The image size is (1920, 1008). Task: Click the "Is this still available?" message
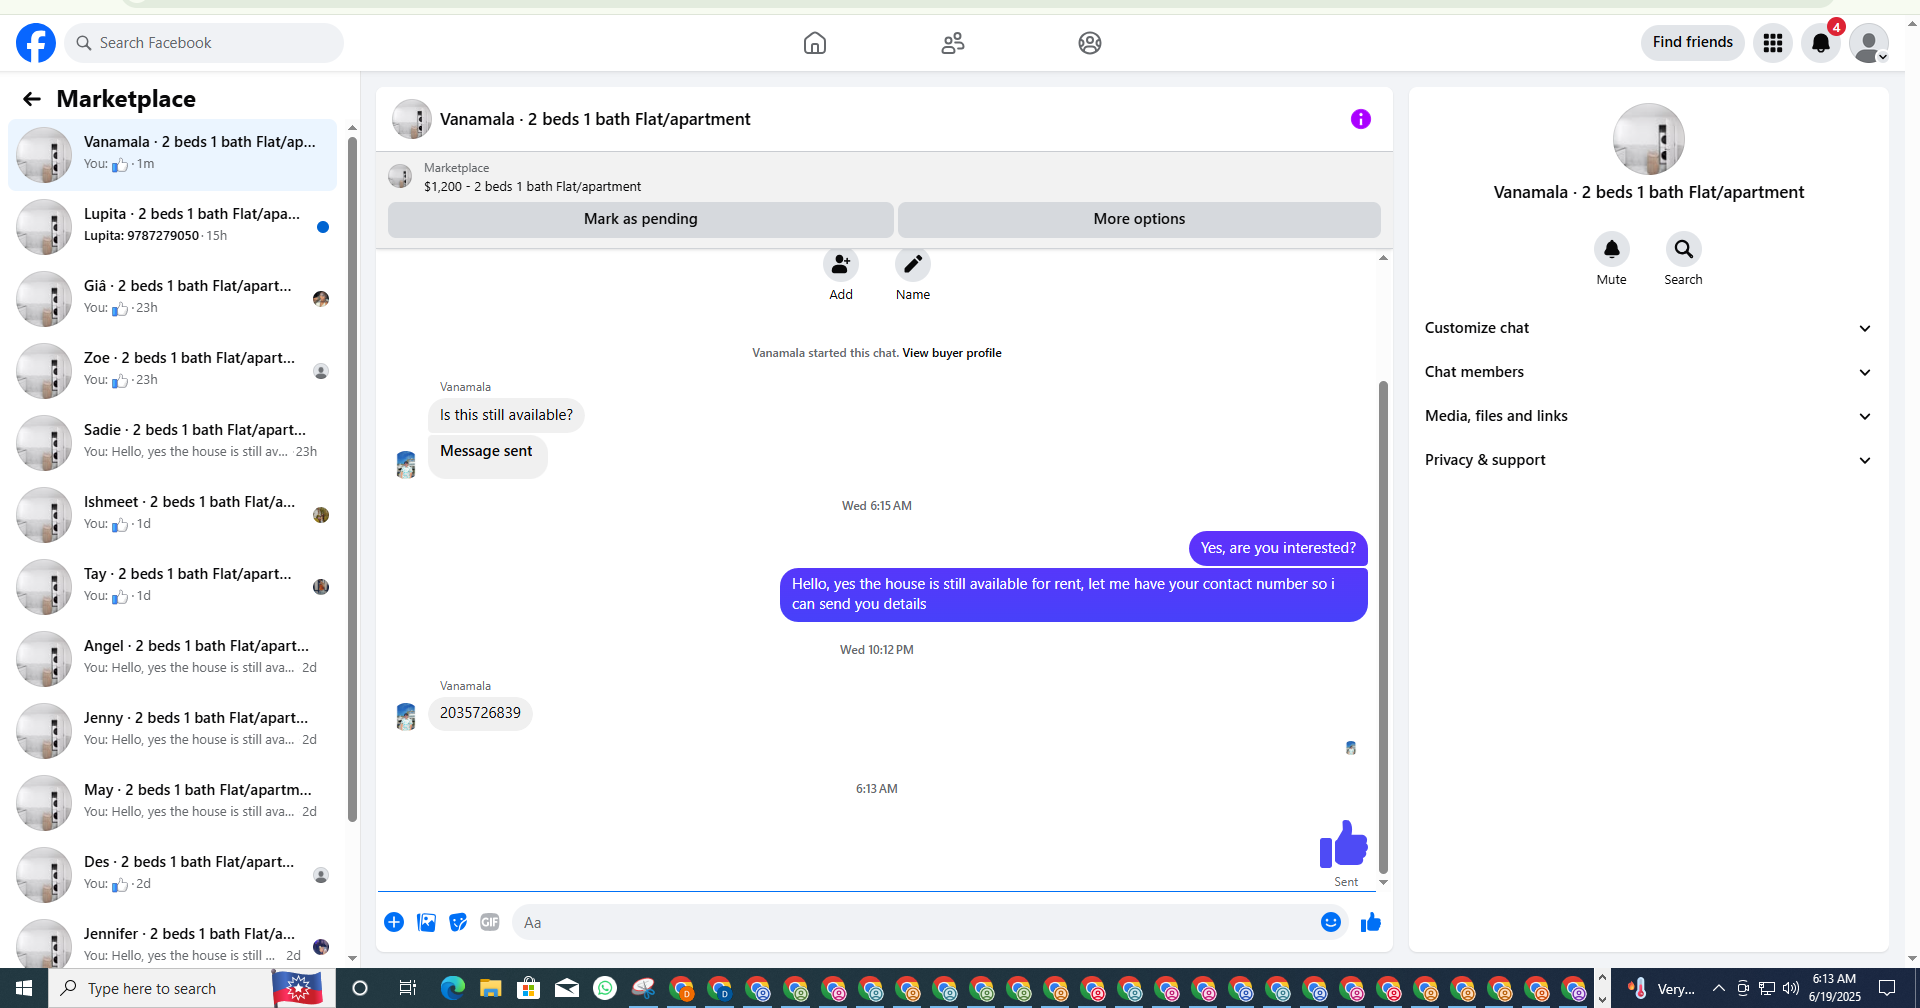[506, 415]
